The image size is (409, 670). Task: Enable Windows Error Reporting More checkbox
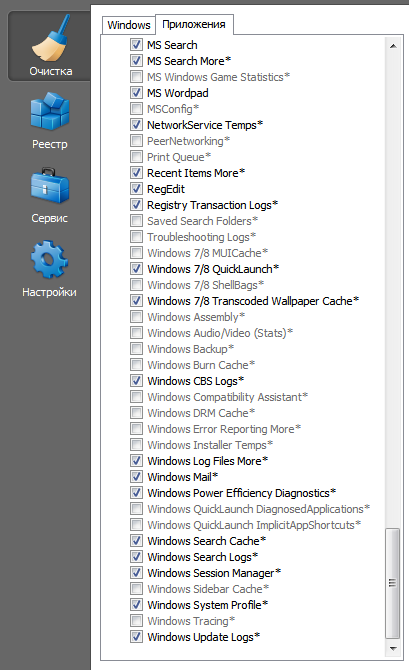(x=136, y=429)
